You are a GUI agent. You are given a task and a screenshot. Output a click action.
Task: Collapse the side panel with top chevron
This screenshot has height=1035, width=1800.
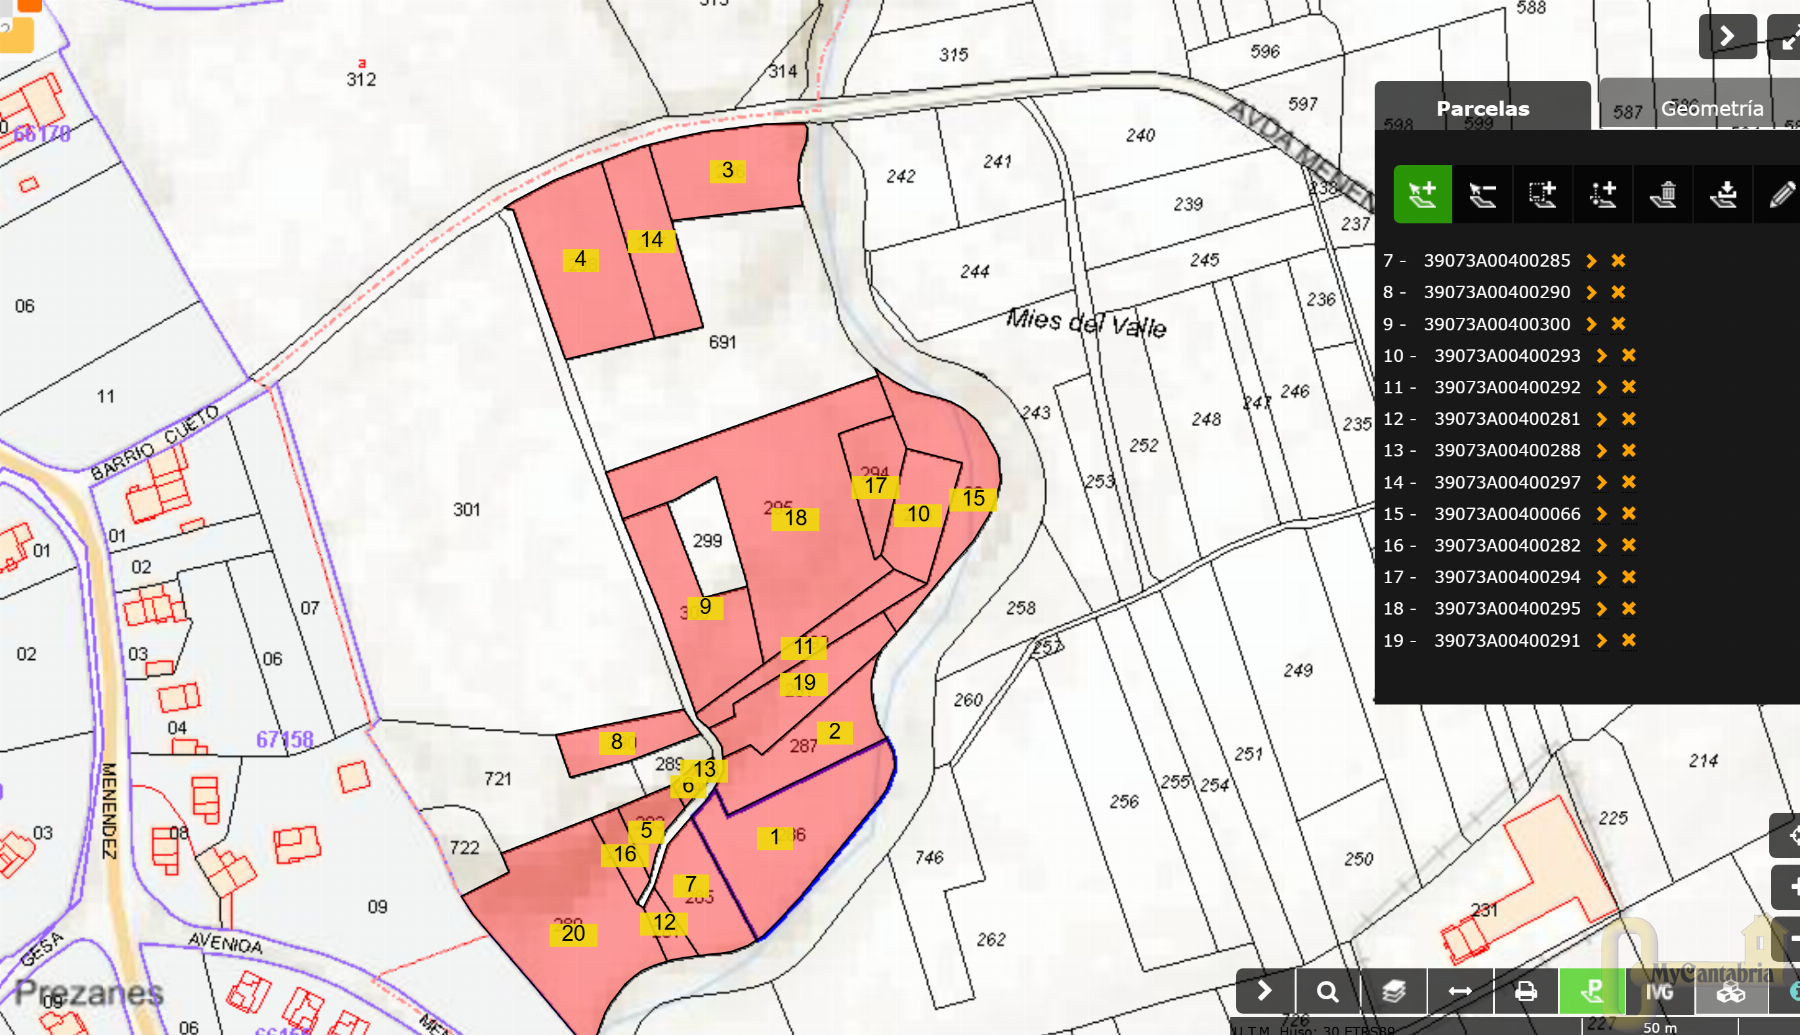click(1727, 37)
